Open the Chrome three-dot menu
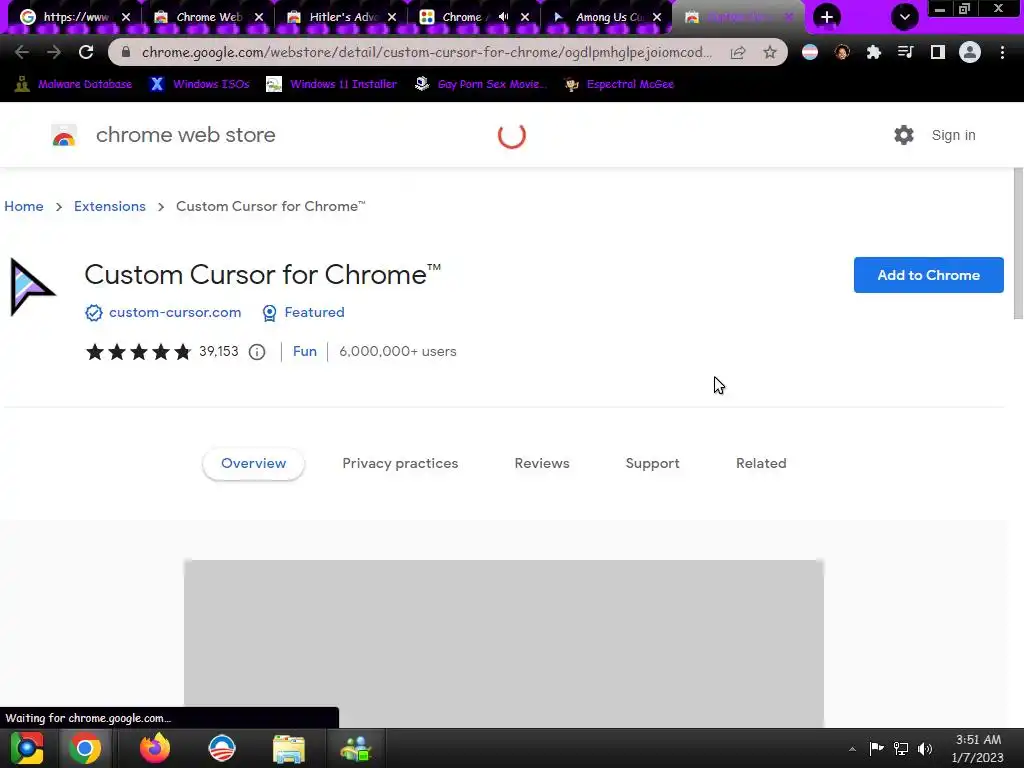The width and height of the screenshot is (1024, 768). pos(1002,52)
